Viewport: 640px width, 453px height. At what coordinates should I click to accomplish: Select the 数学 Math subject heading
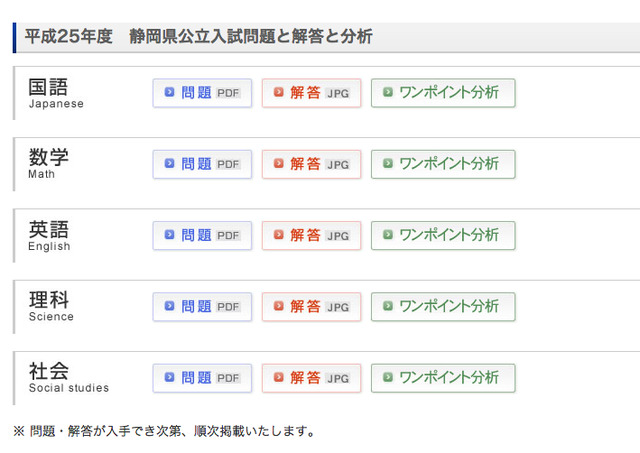point(48,163)
